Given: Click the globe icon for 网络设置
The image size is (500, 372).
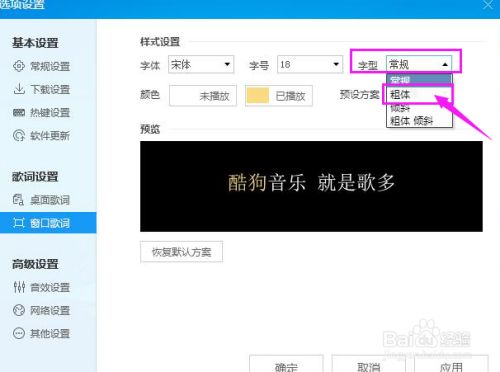Looking at the screenshot, I should [x=19, y=310].
